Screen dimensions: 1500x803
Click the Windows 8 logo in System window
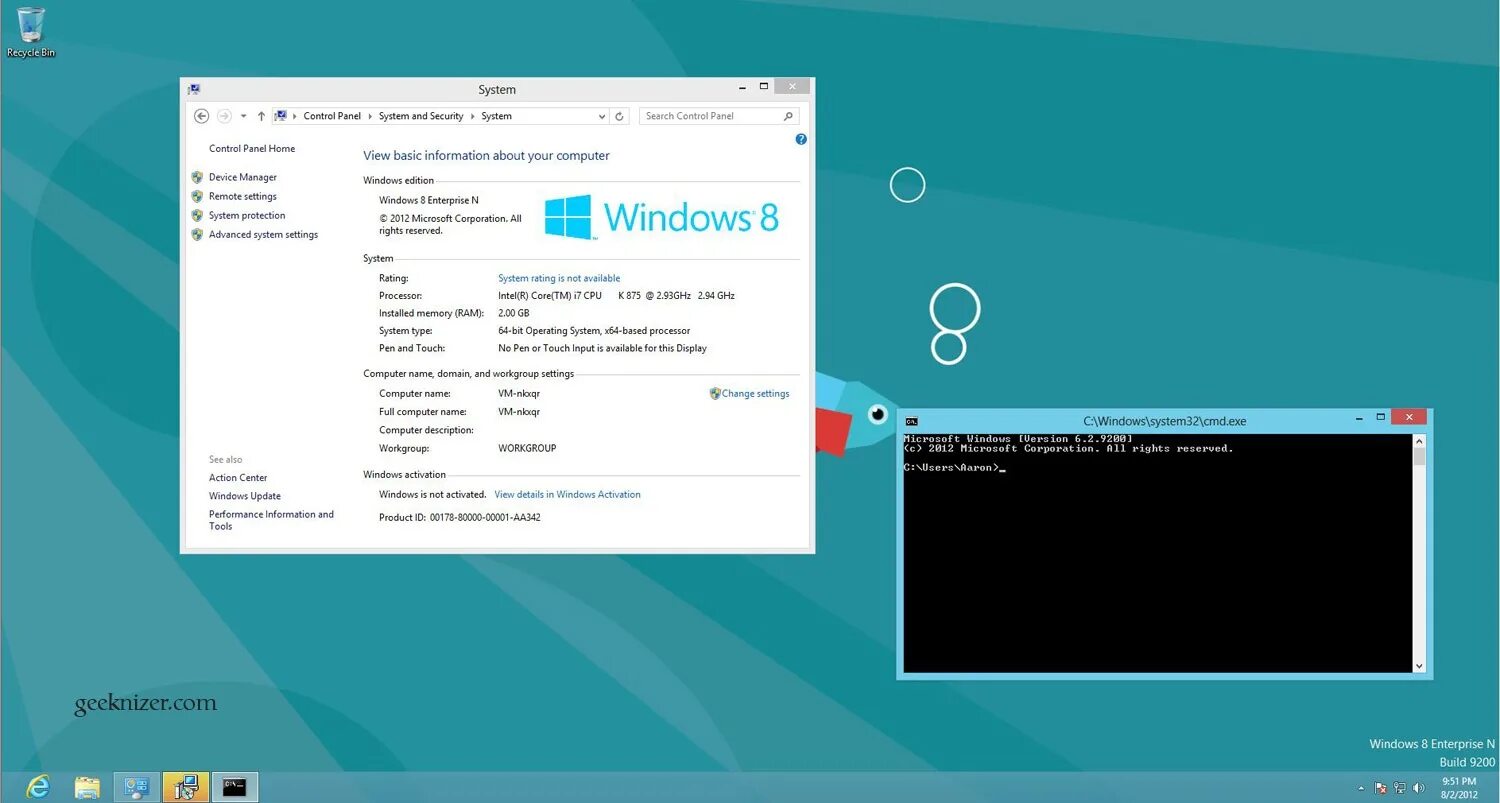click(x=661, y=217)
